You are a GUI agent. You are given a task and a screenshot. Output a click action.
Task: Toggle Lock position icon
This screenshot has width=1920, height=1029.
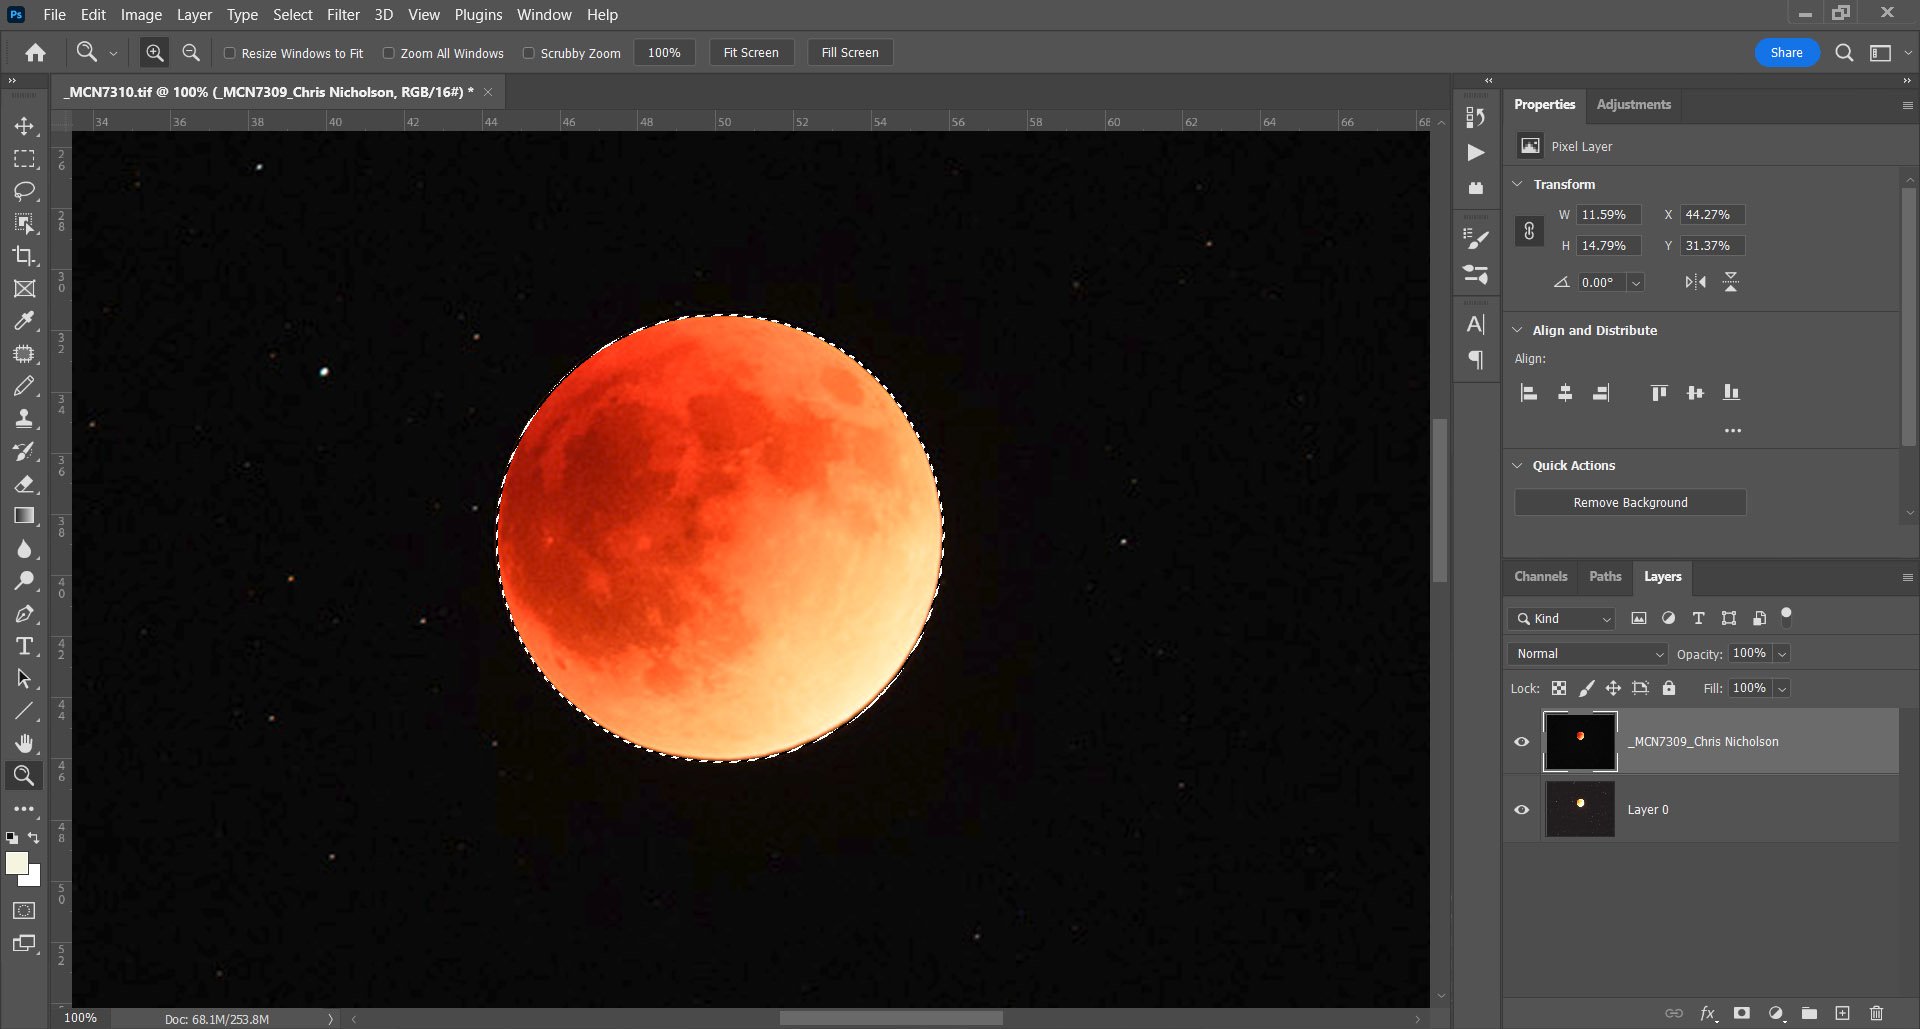coord(1613,688)
